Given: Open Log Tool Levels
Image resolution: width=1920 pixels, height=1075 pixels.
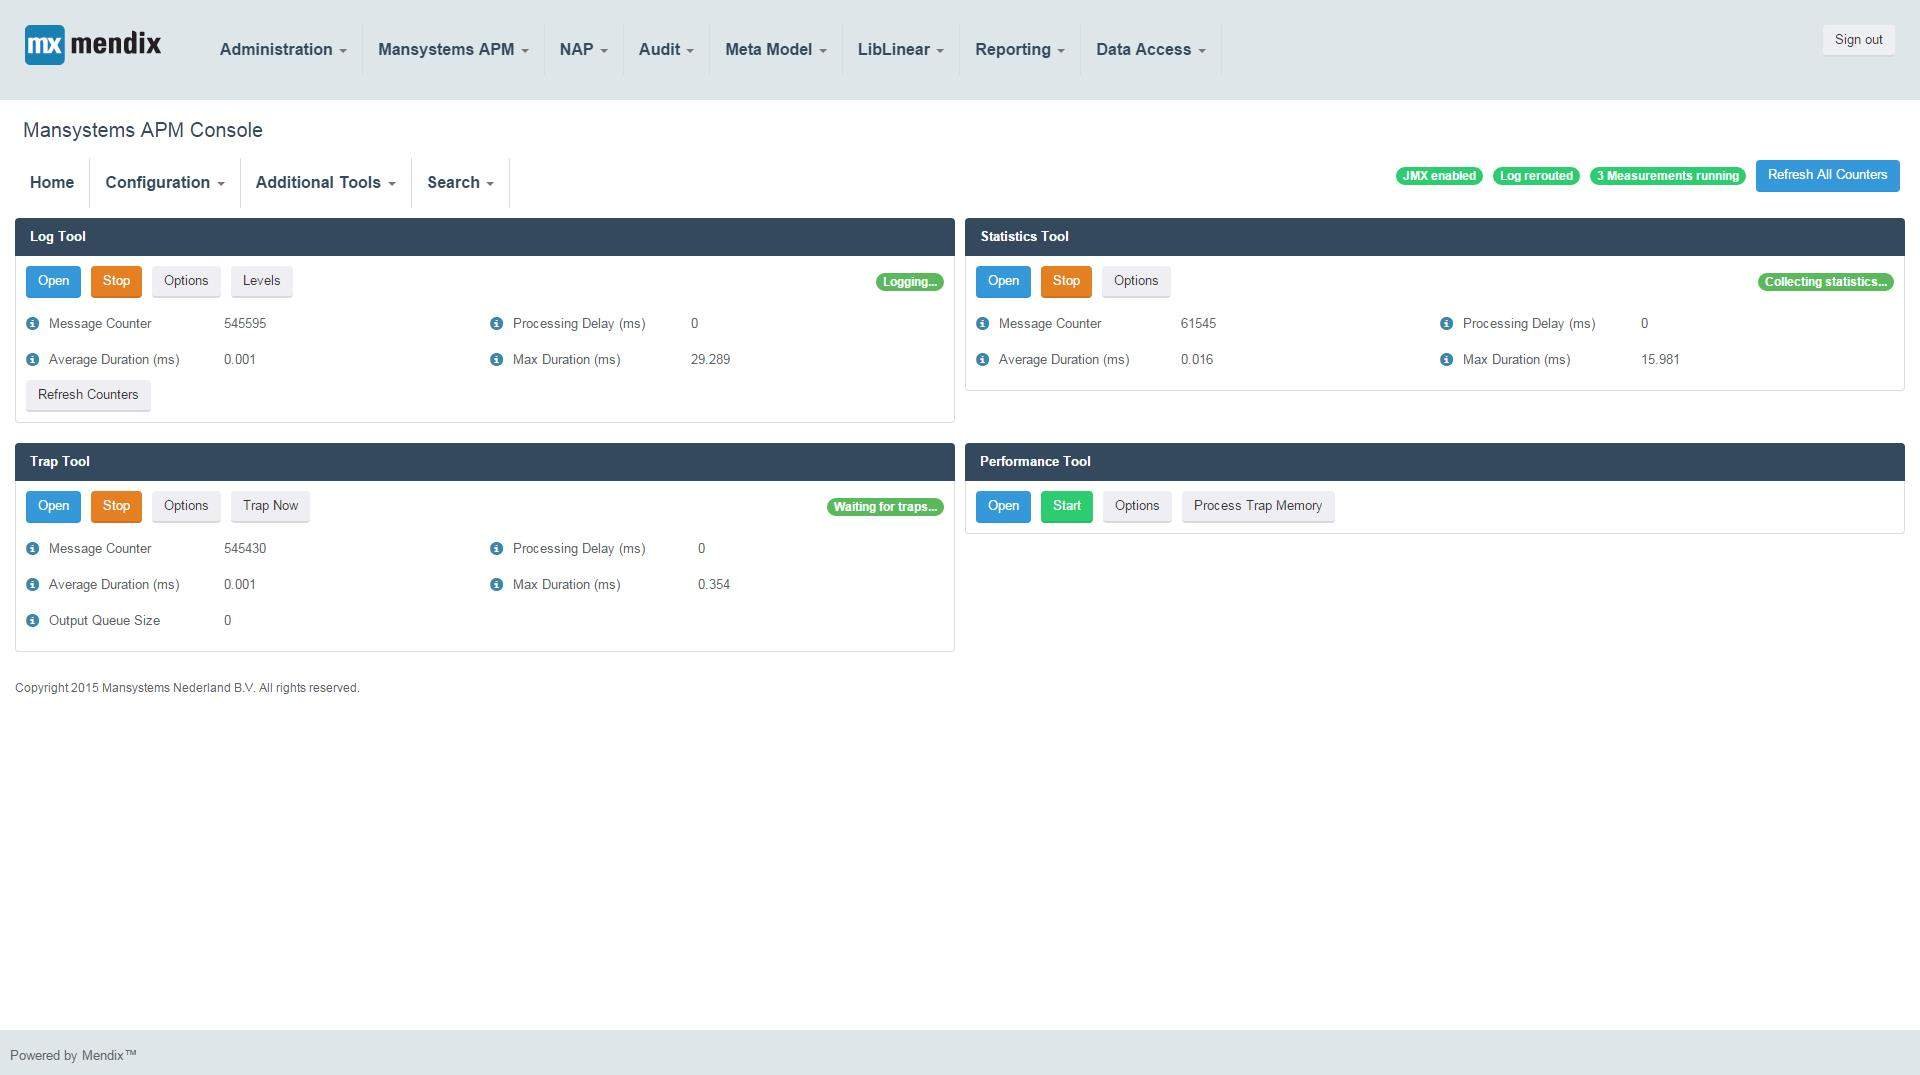Looking at the screenshot, I should point(261,281).
